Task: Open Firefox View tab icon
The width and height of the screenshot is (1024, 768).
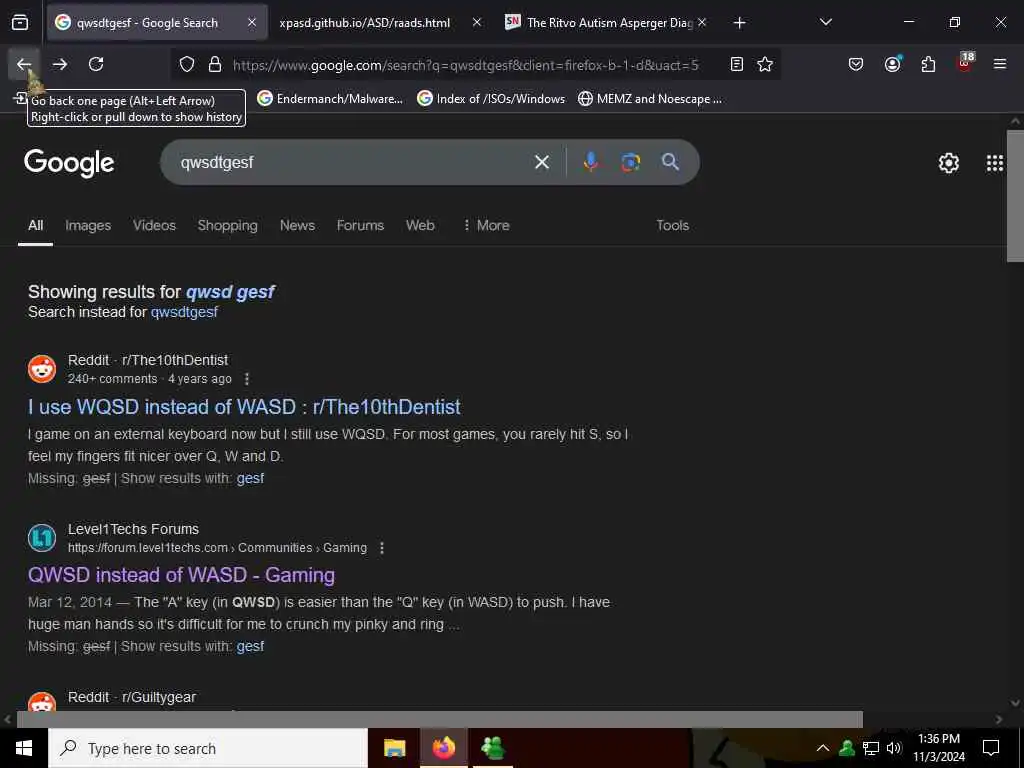Action: point(20,23)
